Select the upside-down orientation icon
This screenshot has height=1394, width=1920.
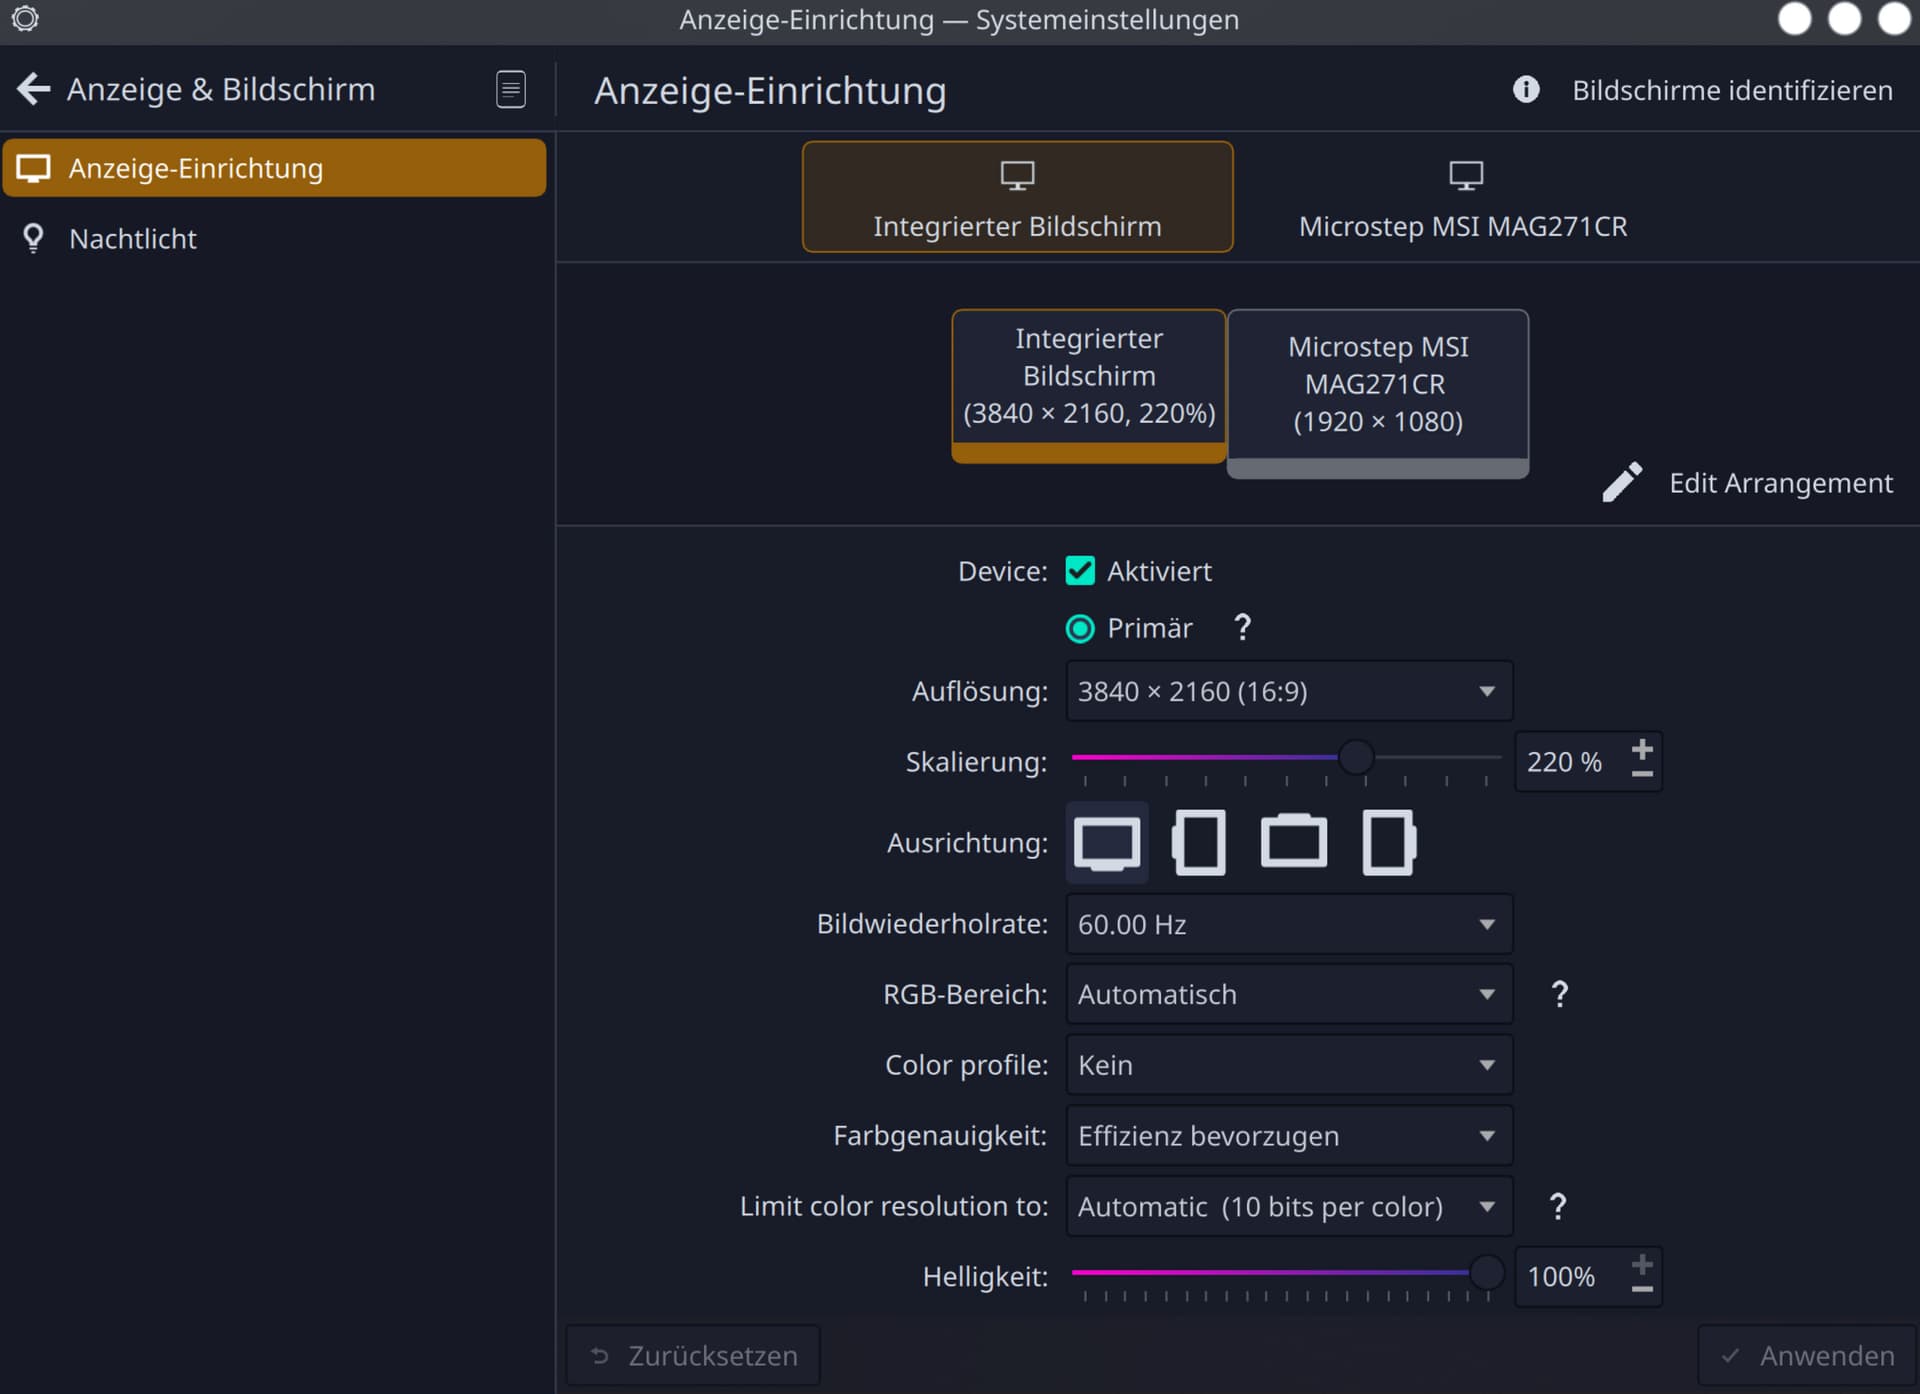coord(1293,842)
